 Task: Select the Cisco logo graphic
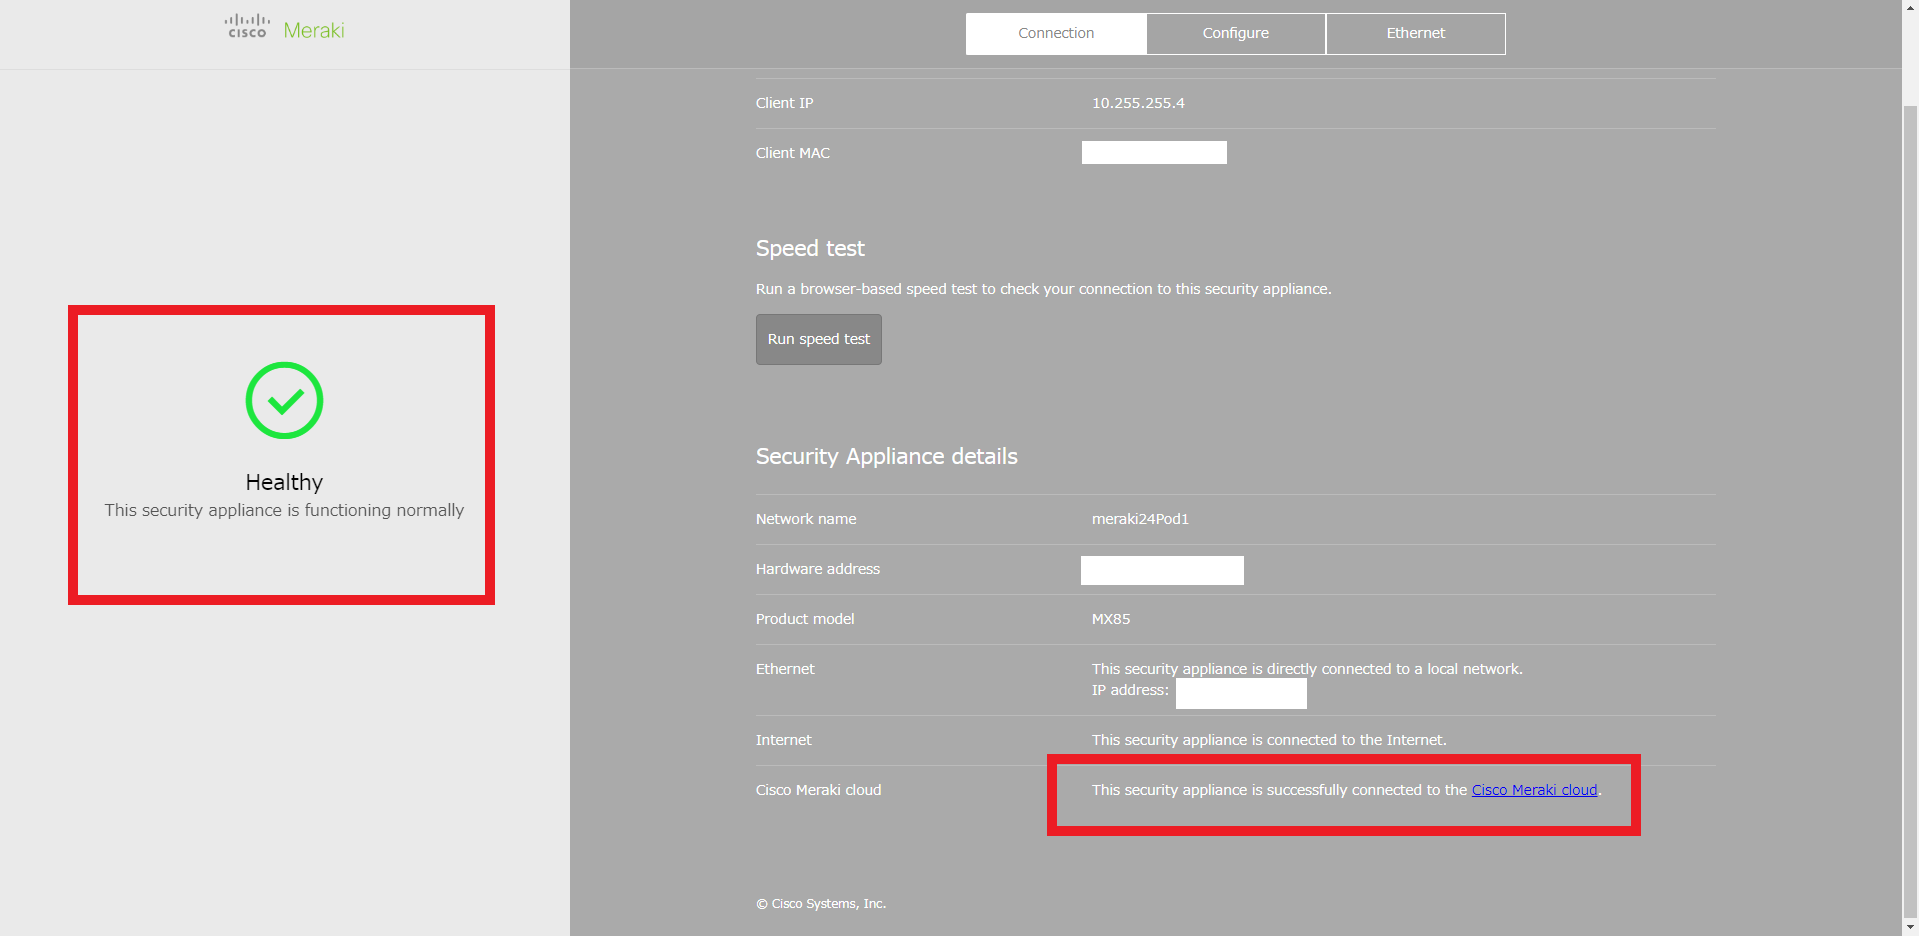tap(246, 26)
